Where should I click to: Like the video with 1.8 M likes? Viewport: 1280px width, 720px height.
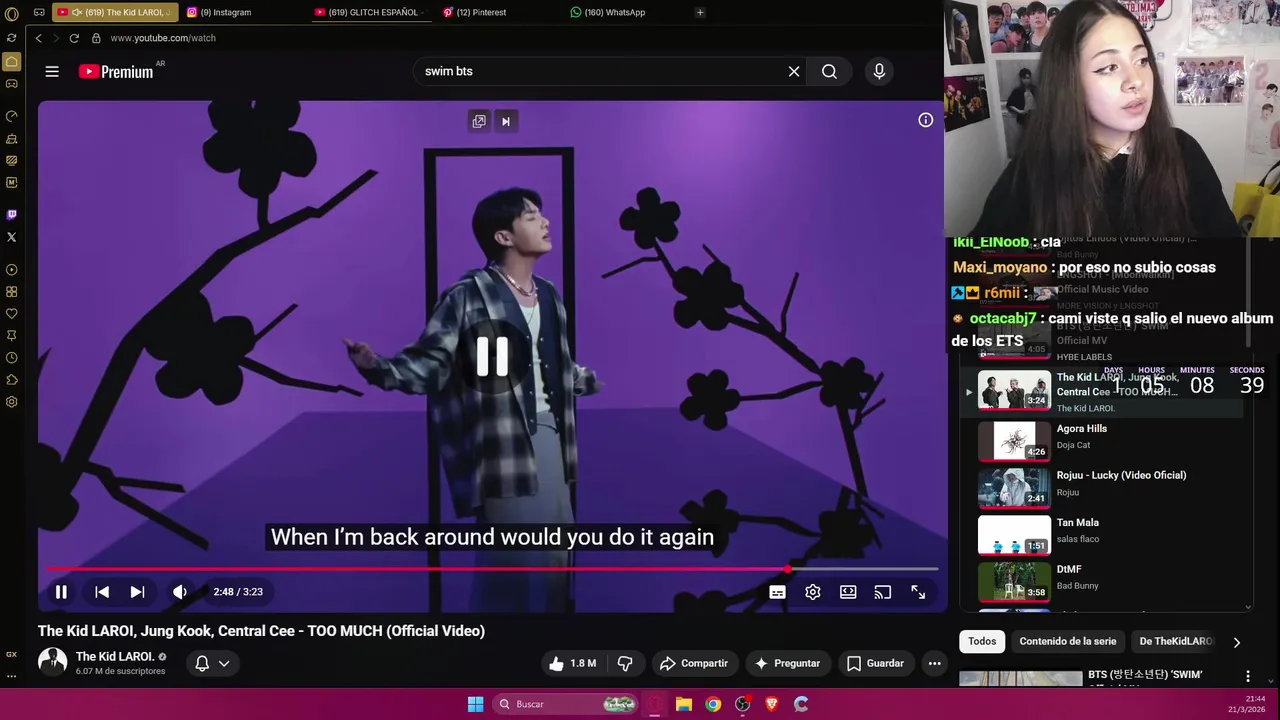click(x=572, y=663)
